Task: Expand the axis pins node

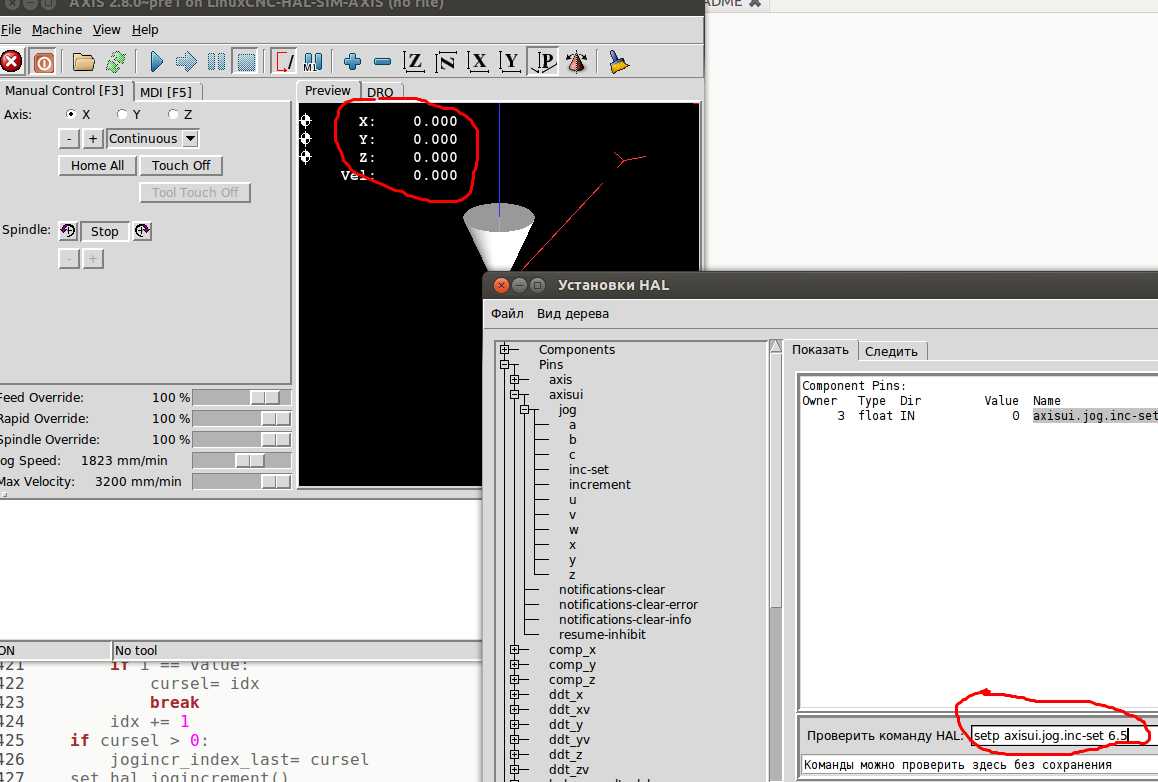Action: [x=515, y=380]
